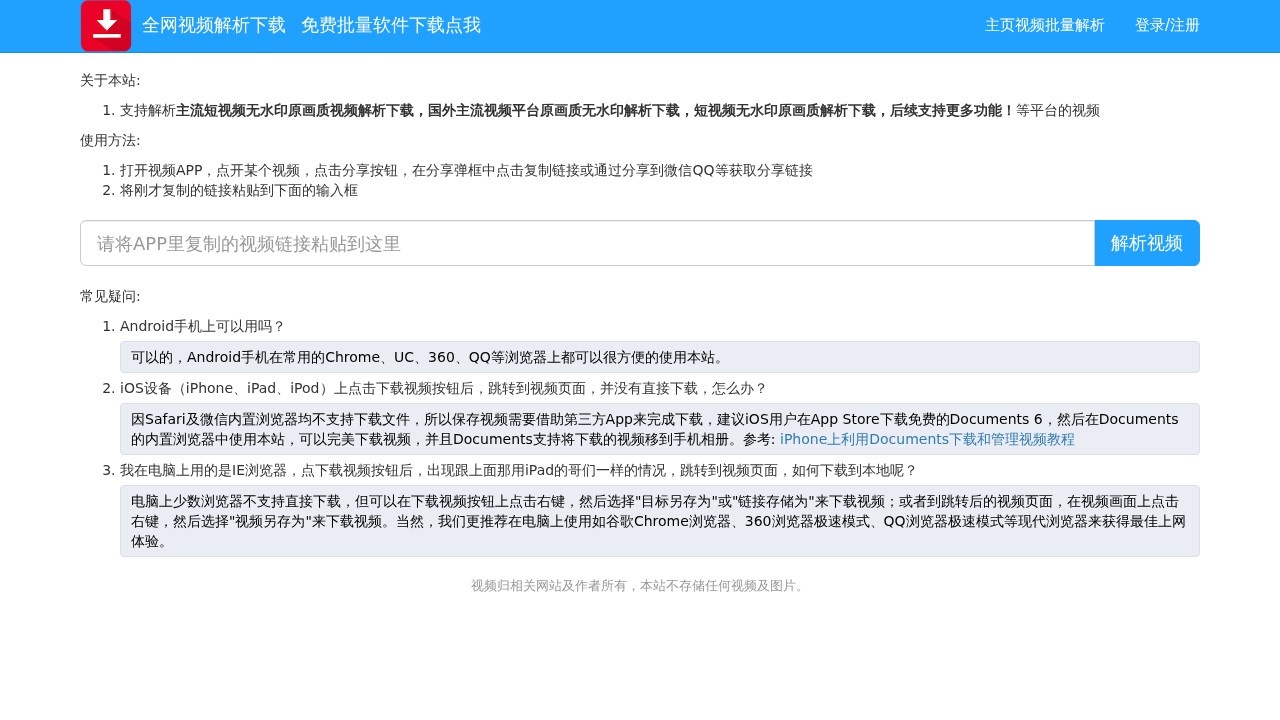Open the iPhone Documents video tutorial link
Viewport: 1280px width, 720px height.
click(x=926, y=439)
